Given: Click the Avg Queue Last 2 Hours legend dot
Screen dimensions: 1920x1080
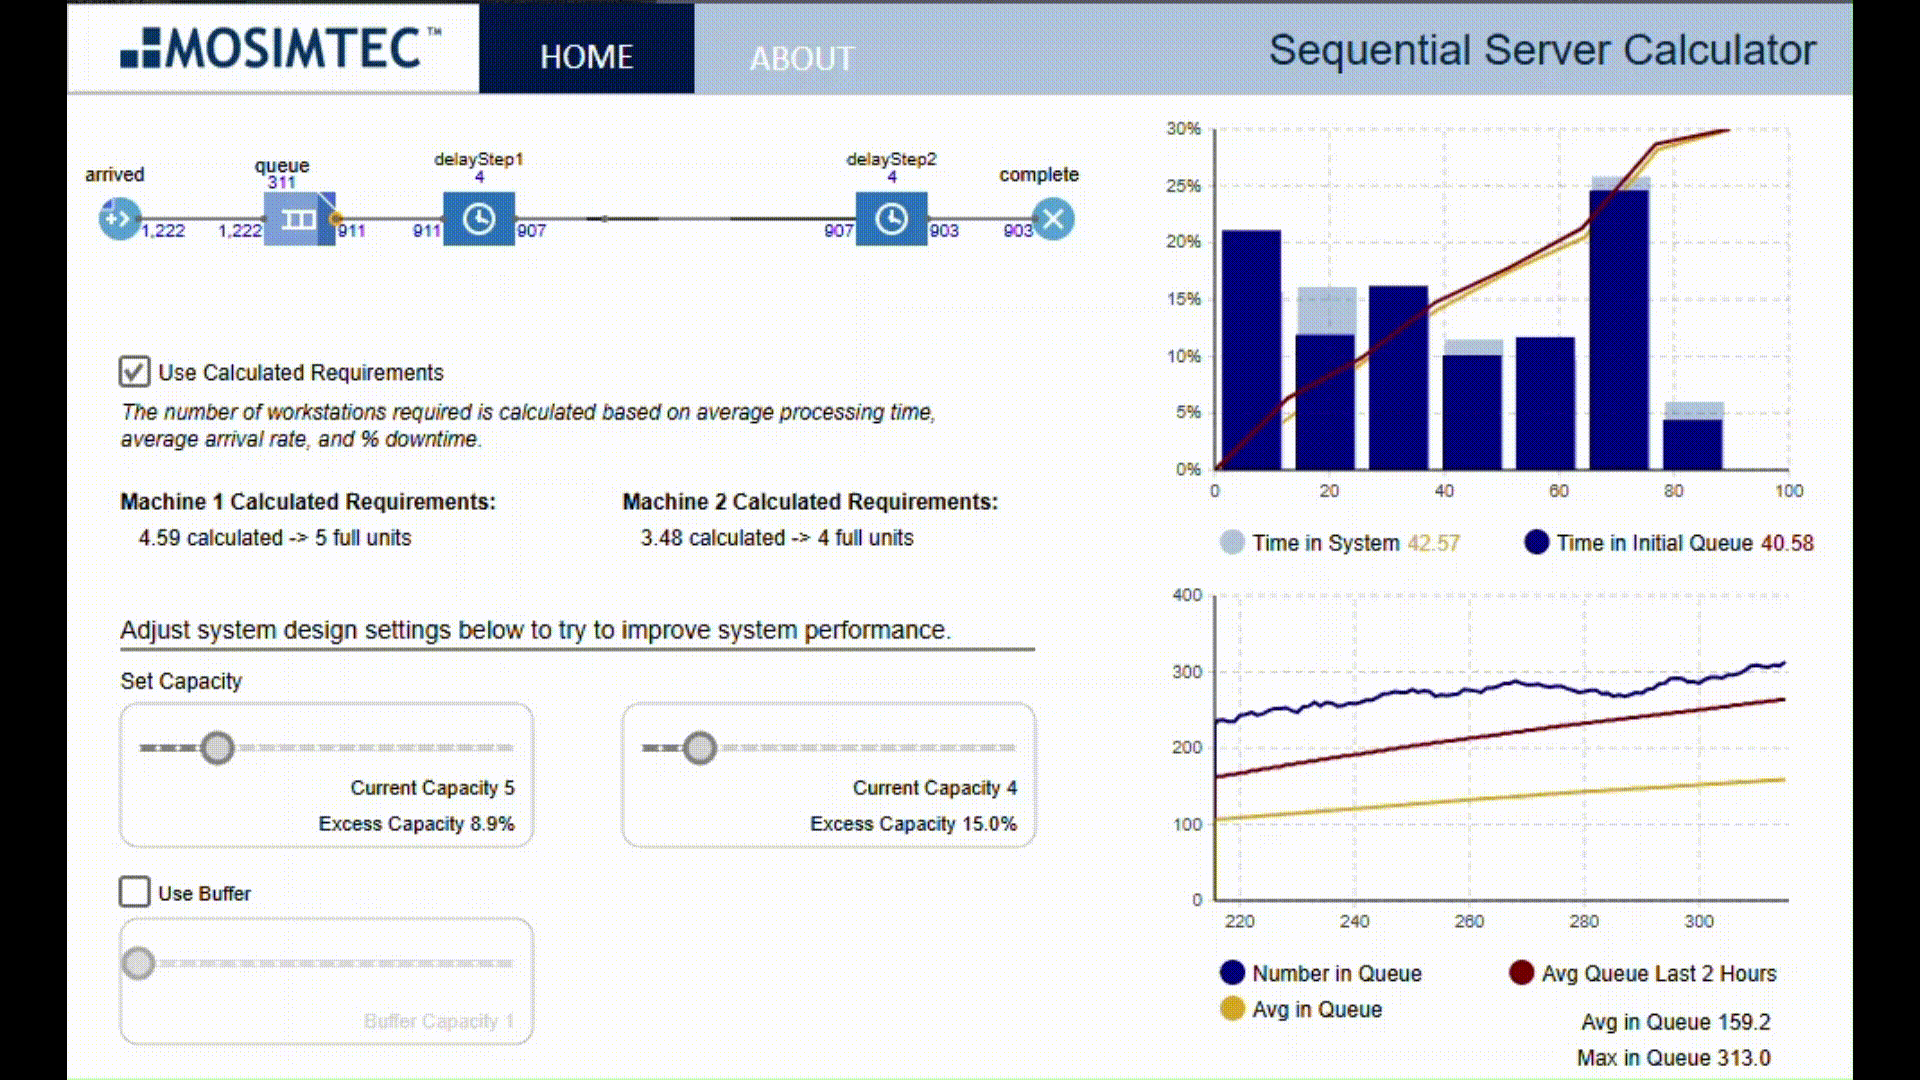Looking at the screenshot, I should [1521, 973].
